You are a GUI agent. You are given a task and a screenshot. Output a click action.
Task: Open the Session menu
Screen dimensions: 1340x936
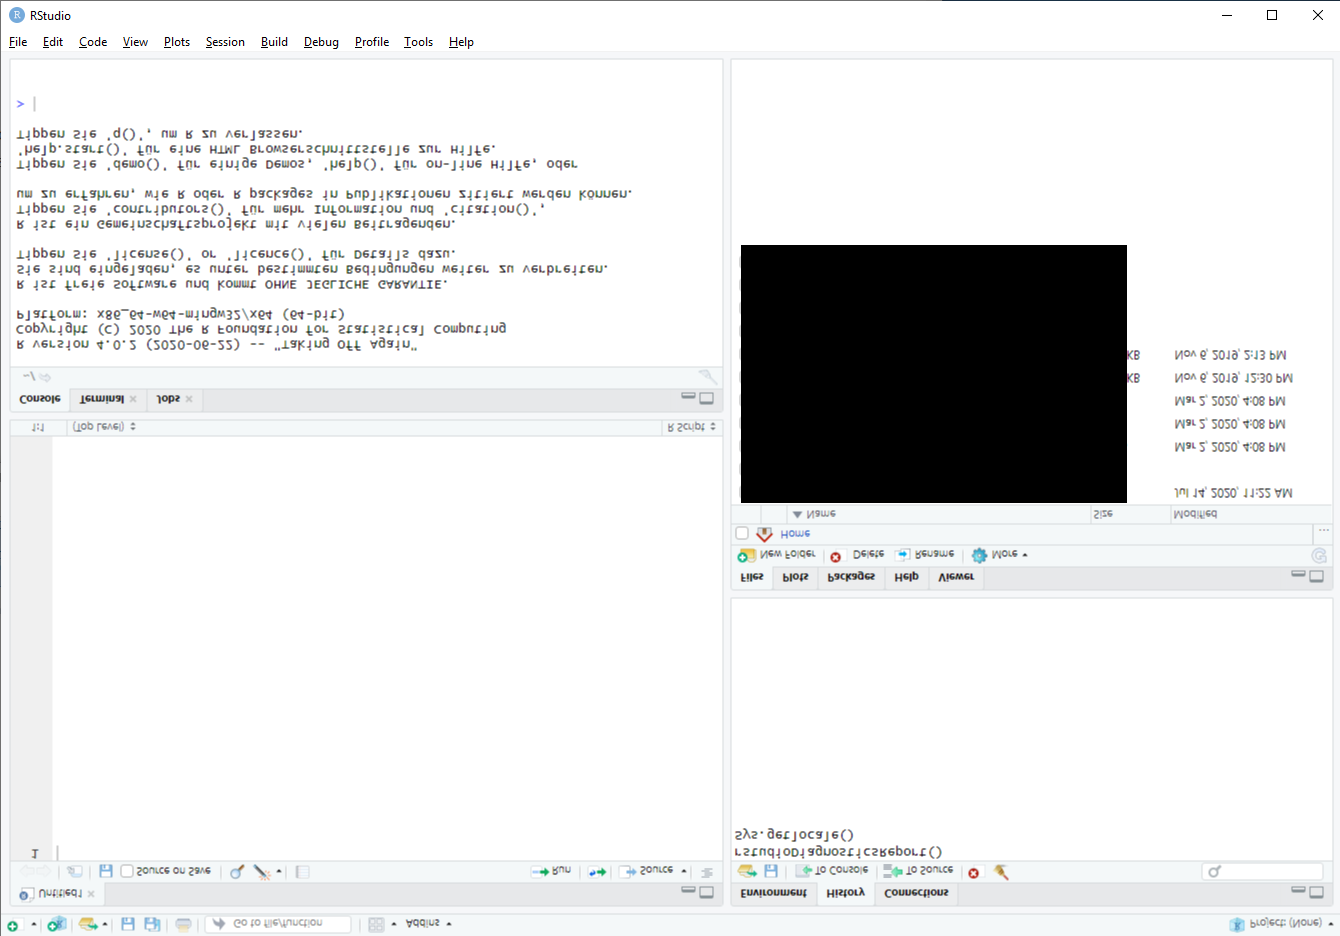tap(224, 41)
